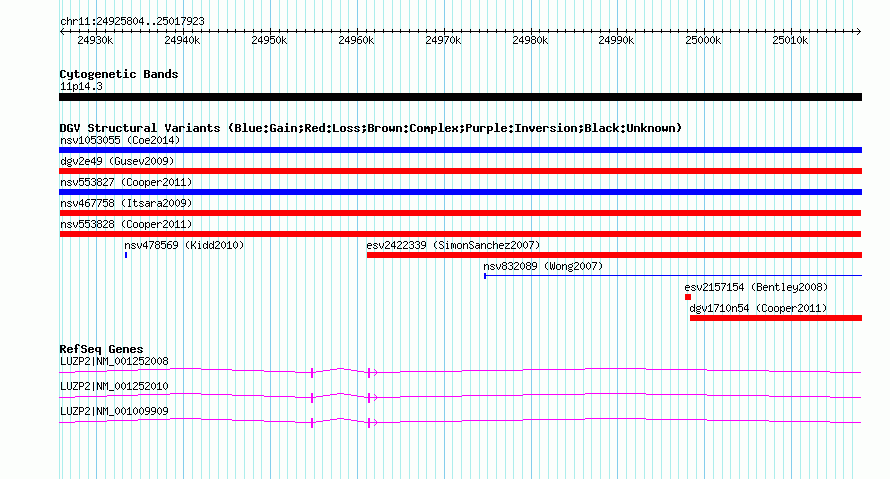
Task: Select the red dgv2e49 (Gusev2009) bar
Action: tap(460, 171)
